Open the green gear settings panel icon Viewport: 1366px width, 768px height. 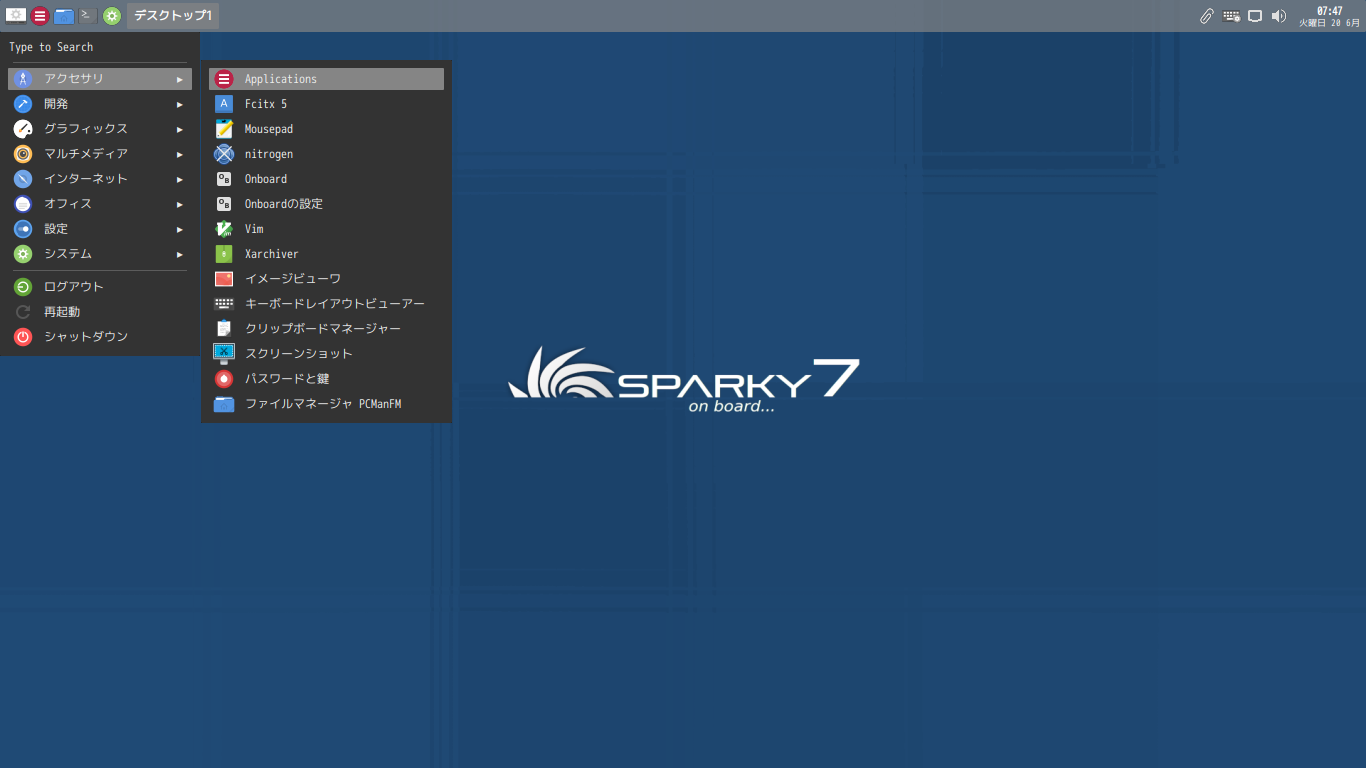pyautogui.click(x=112, y=16)
